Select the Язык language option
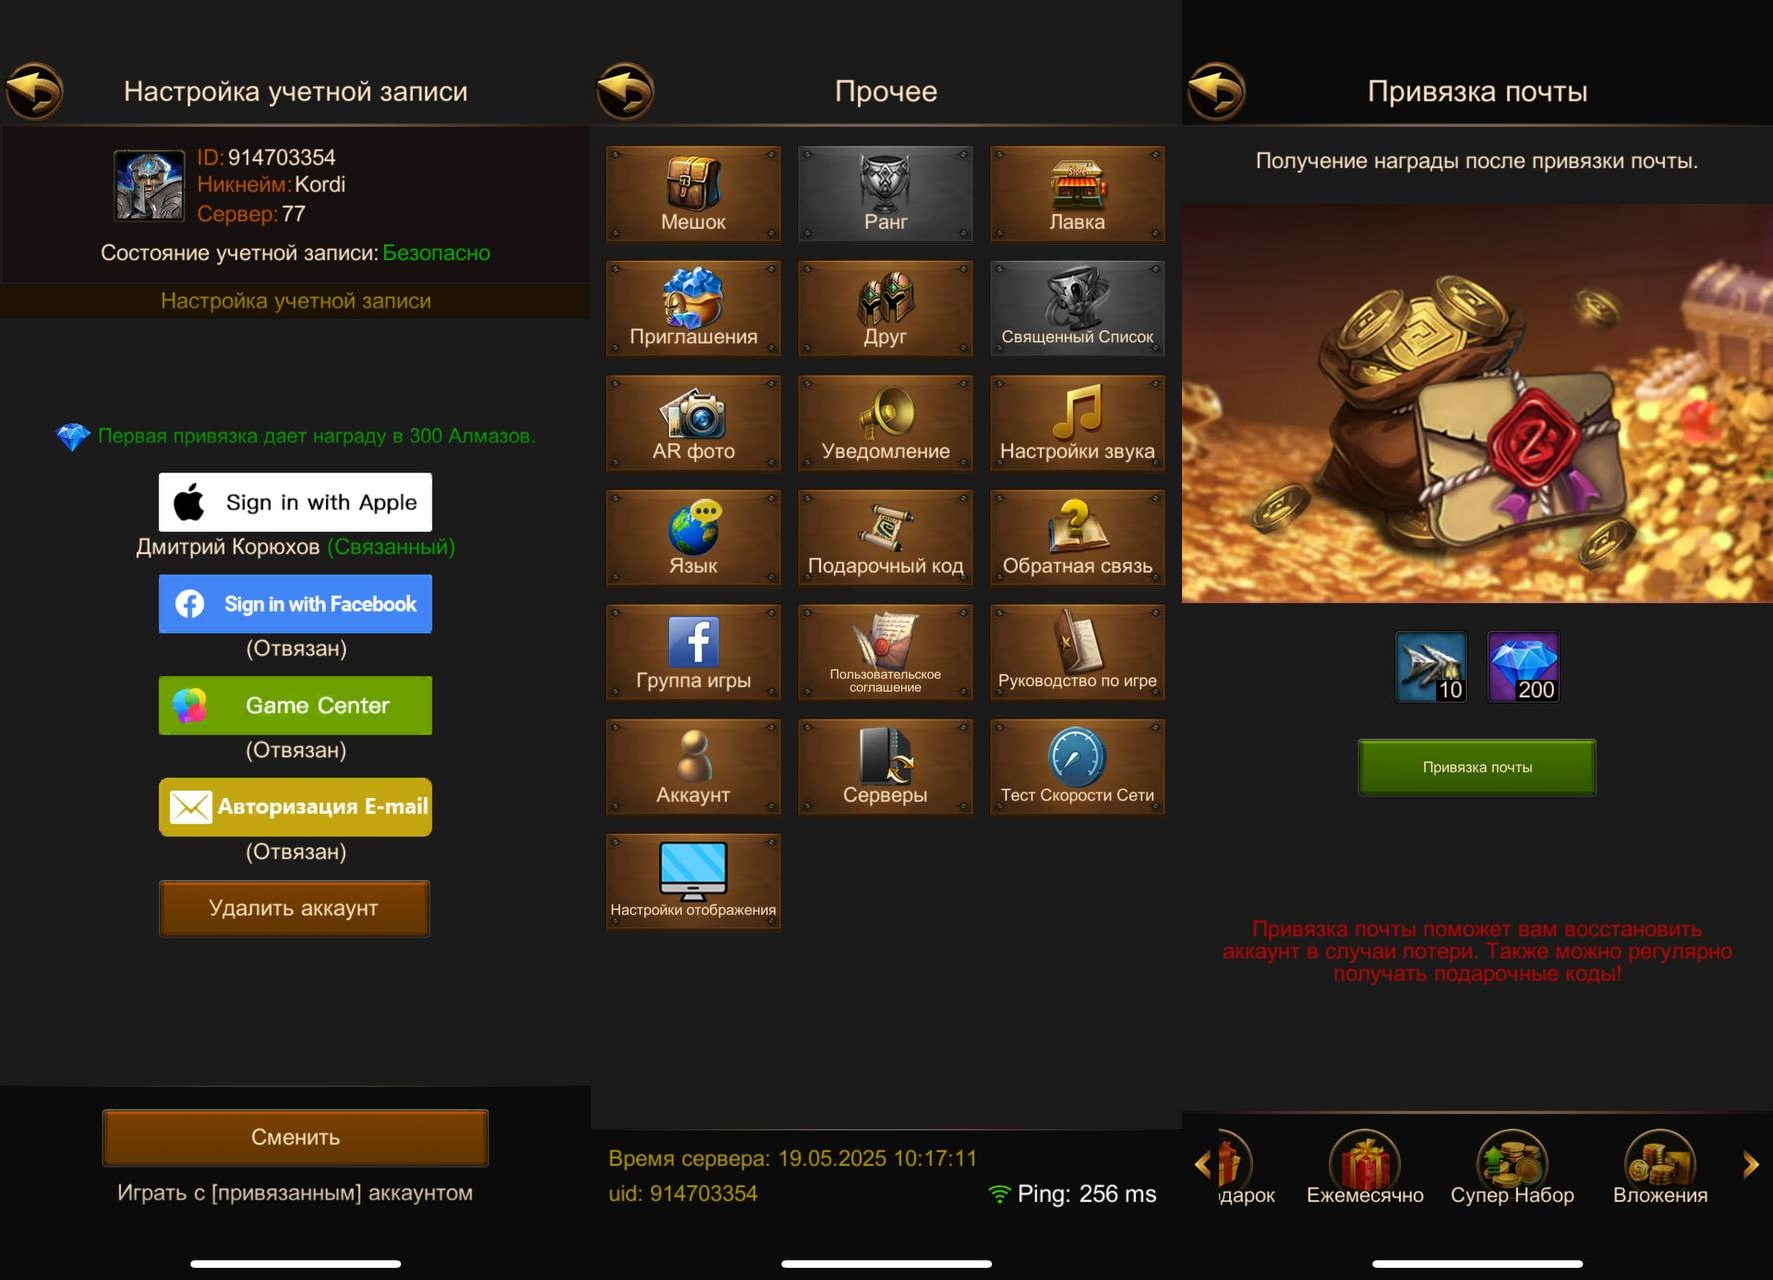 click(x=693, y=538)
